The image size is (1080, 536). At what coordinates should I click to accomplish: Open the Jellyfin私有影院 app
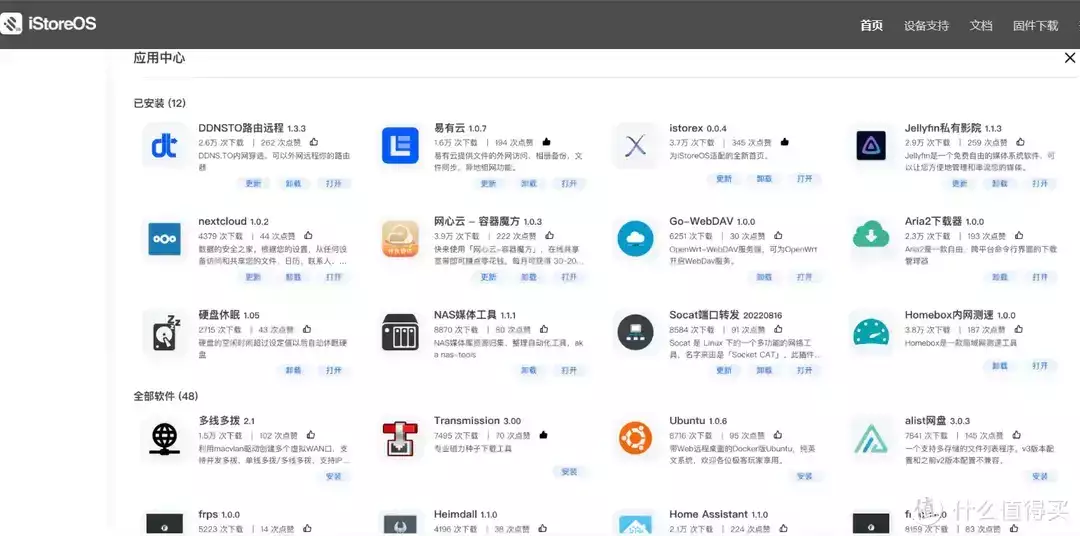tap(1039, 183)
